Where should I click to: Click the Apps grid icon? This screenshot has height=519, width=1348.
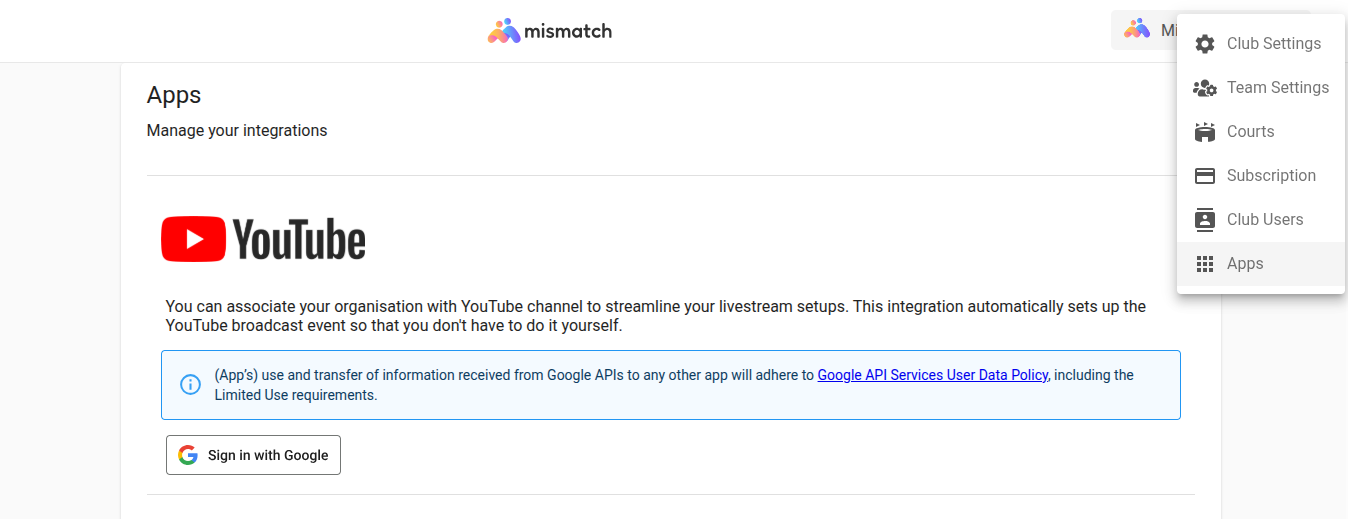(1205, 264)
